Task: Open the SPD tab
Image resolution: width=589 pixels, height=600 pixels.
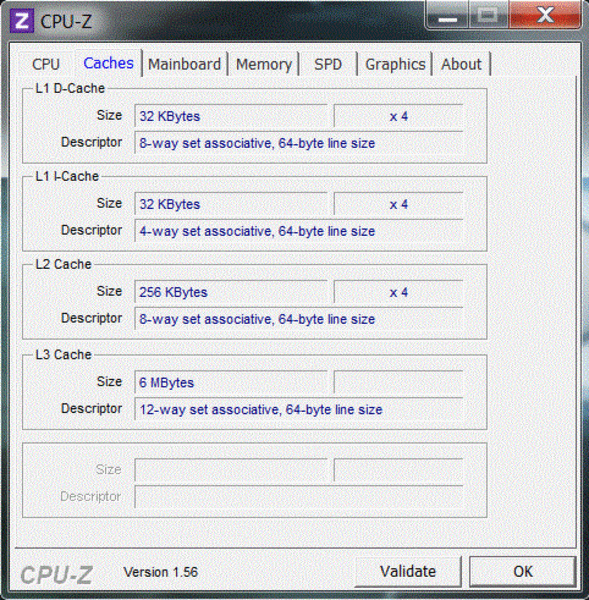Action: tap(328, 64)
